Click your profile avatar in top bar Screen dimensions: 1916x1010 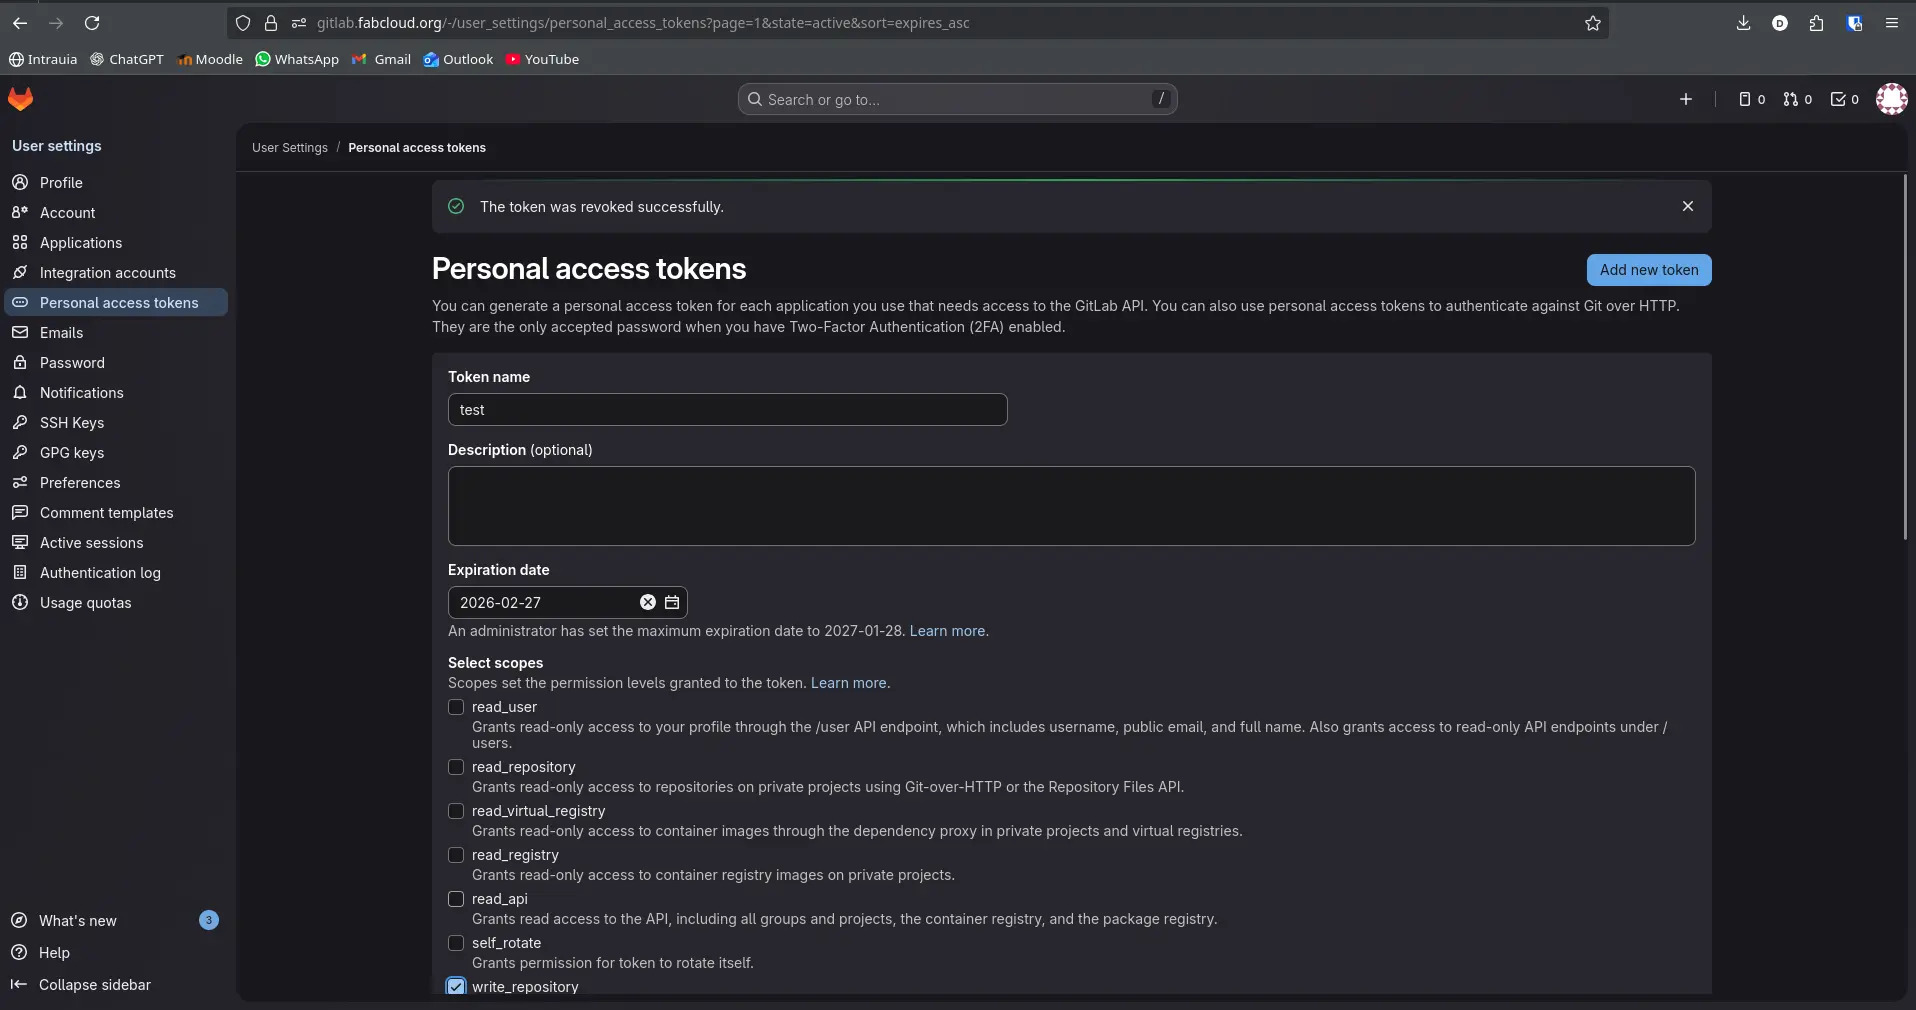1893,99
